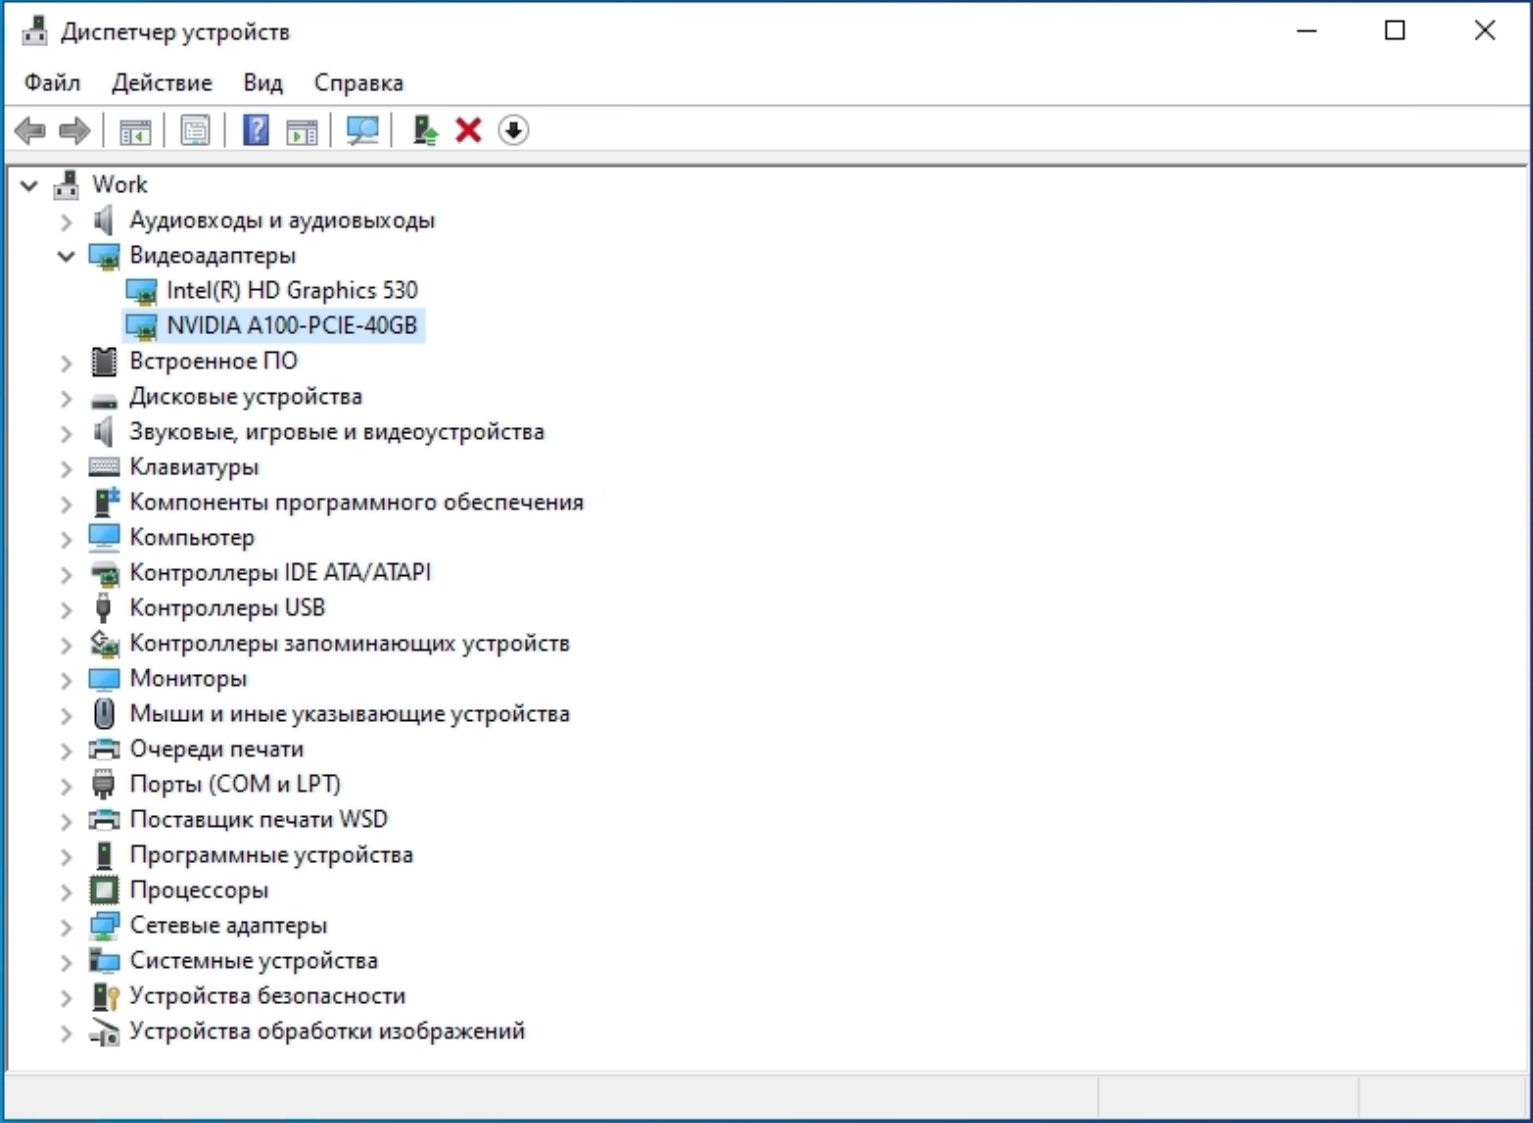Screen dimensions: 1533x1123
Task: Click the Work computer root icon
Action: (x=66, y=184)
